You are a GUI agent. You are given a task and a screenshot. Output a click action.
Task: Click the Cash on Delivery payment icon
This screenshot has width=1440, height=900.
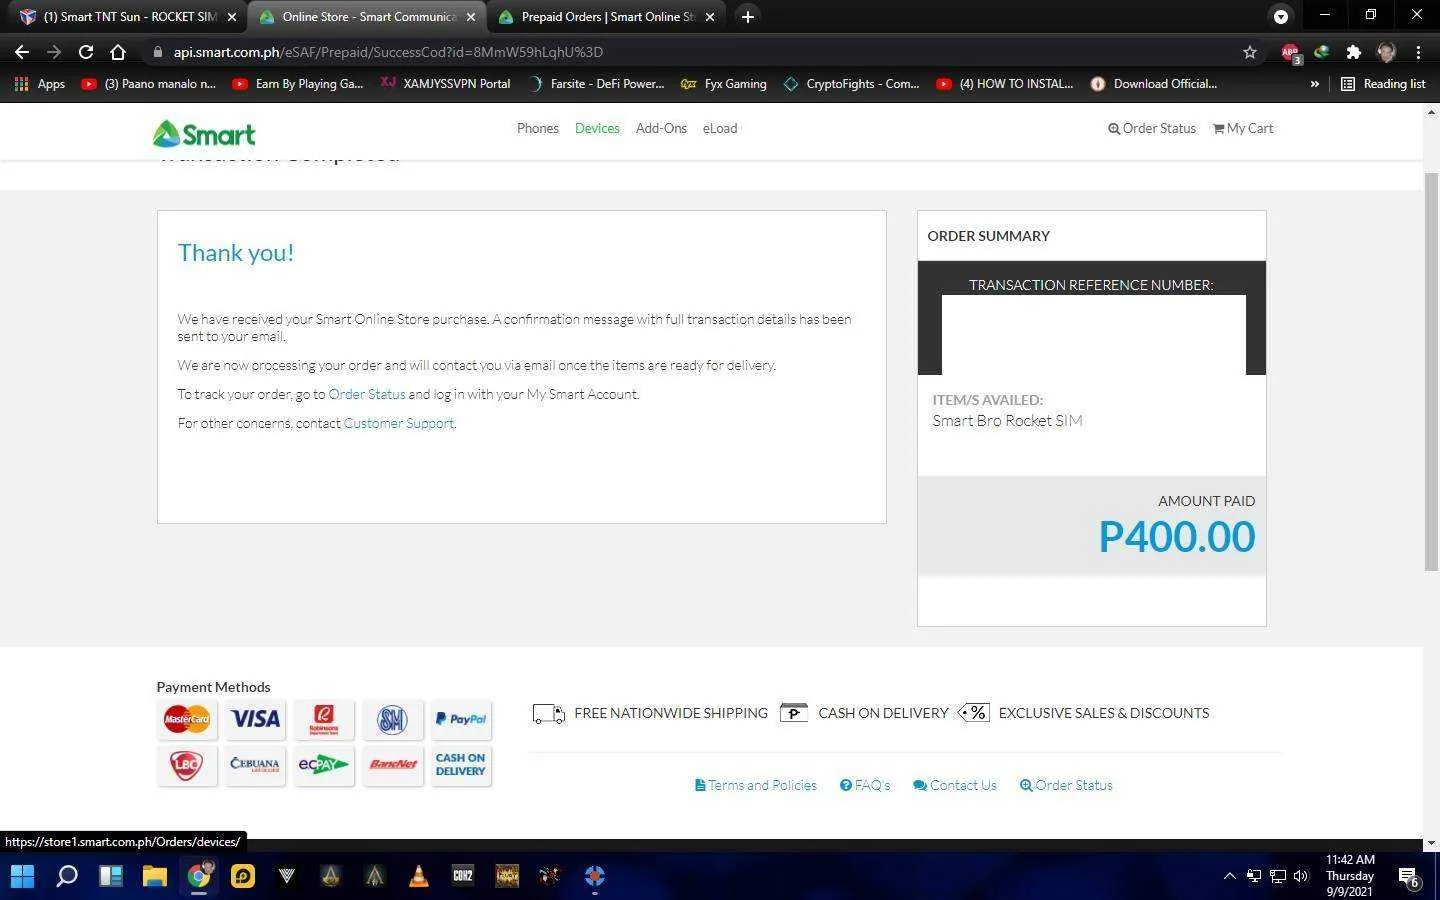[x=461, y=765]
